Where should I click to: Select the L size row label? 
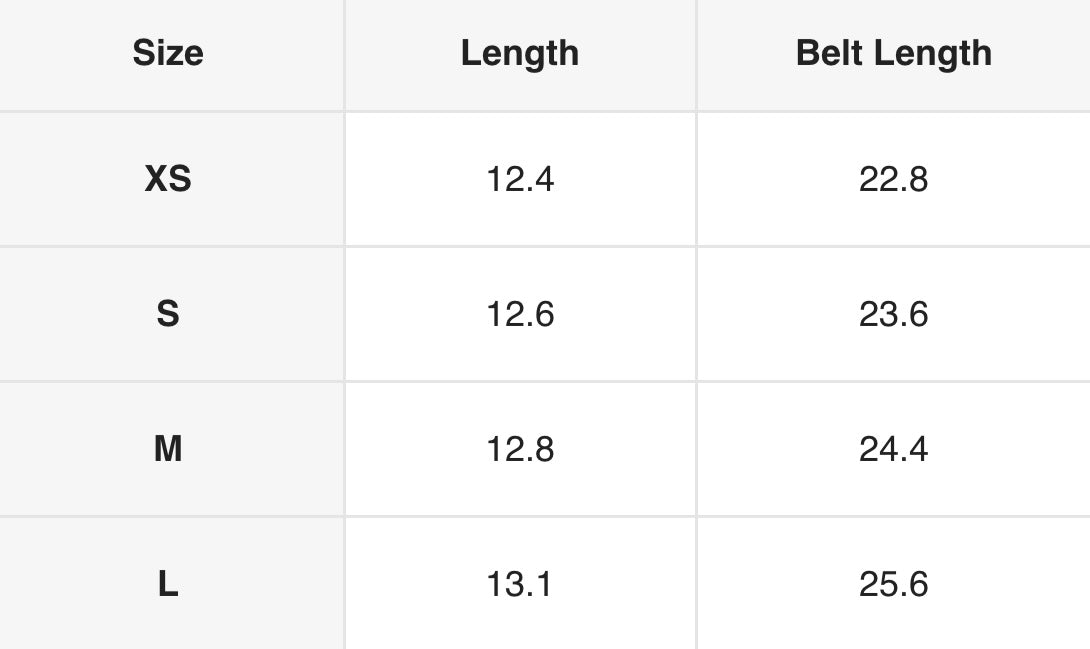pos(168,583)
